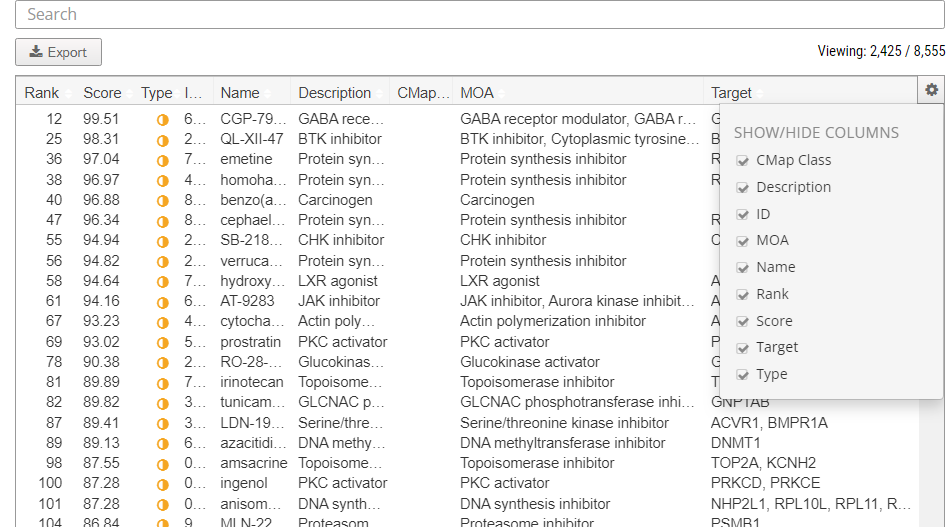The height and width of the screenshot is (527, 947).
Task: Click the type icon for AT-9283 row
Action: pyautogui.click(x=162, y=302)
